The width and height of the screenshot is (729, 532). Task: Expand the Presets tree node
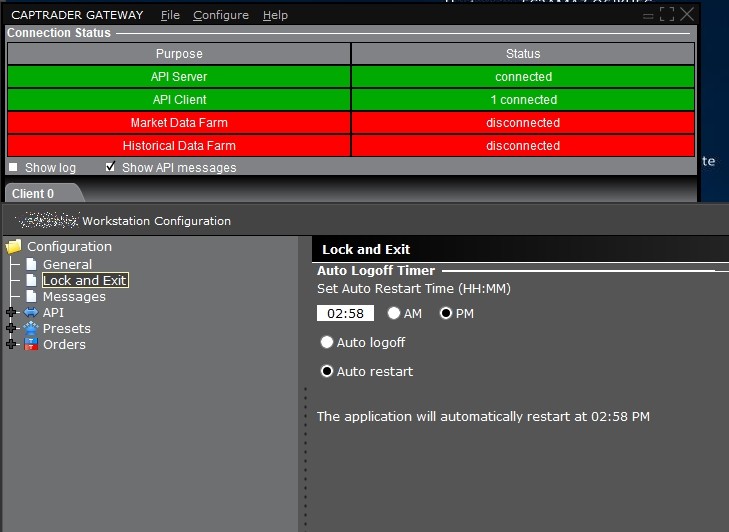pos(11,328)
